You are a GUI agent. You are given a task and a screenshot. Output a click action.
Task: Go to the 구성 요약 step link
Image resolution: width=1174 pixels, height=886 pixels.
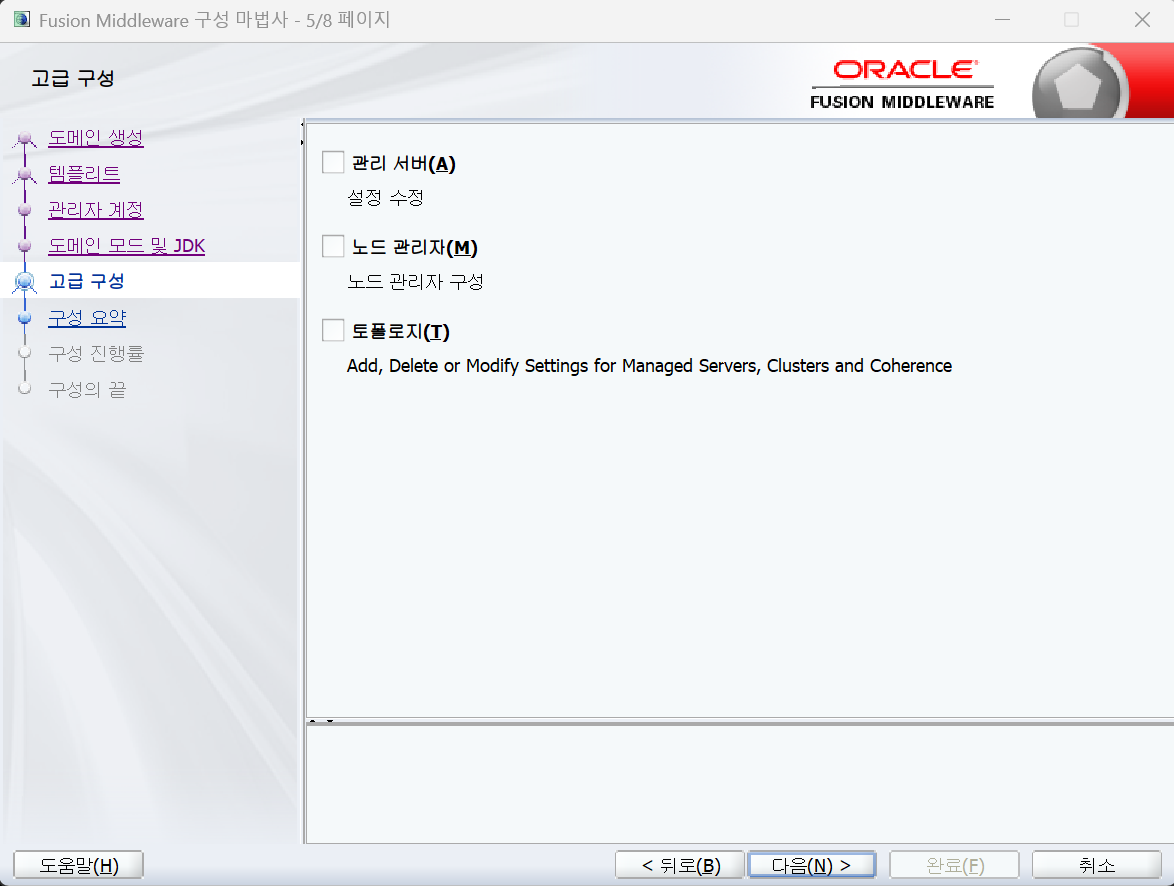tap(87, 318)
